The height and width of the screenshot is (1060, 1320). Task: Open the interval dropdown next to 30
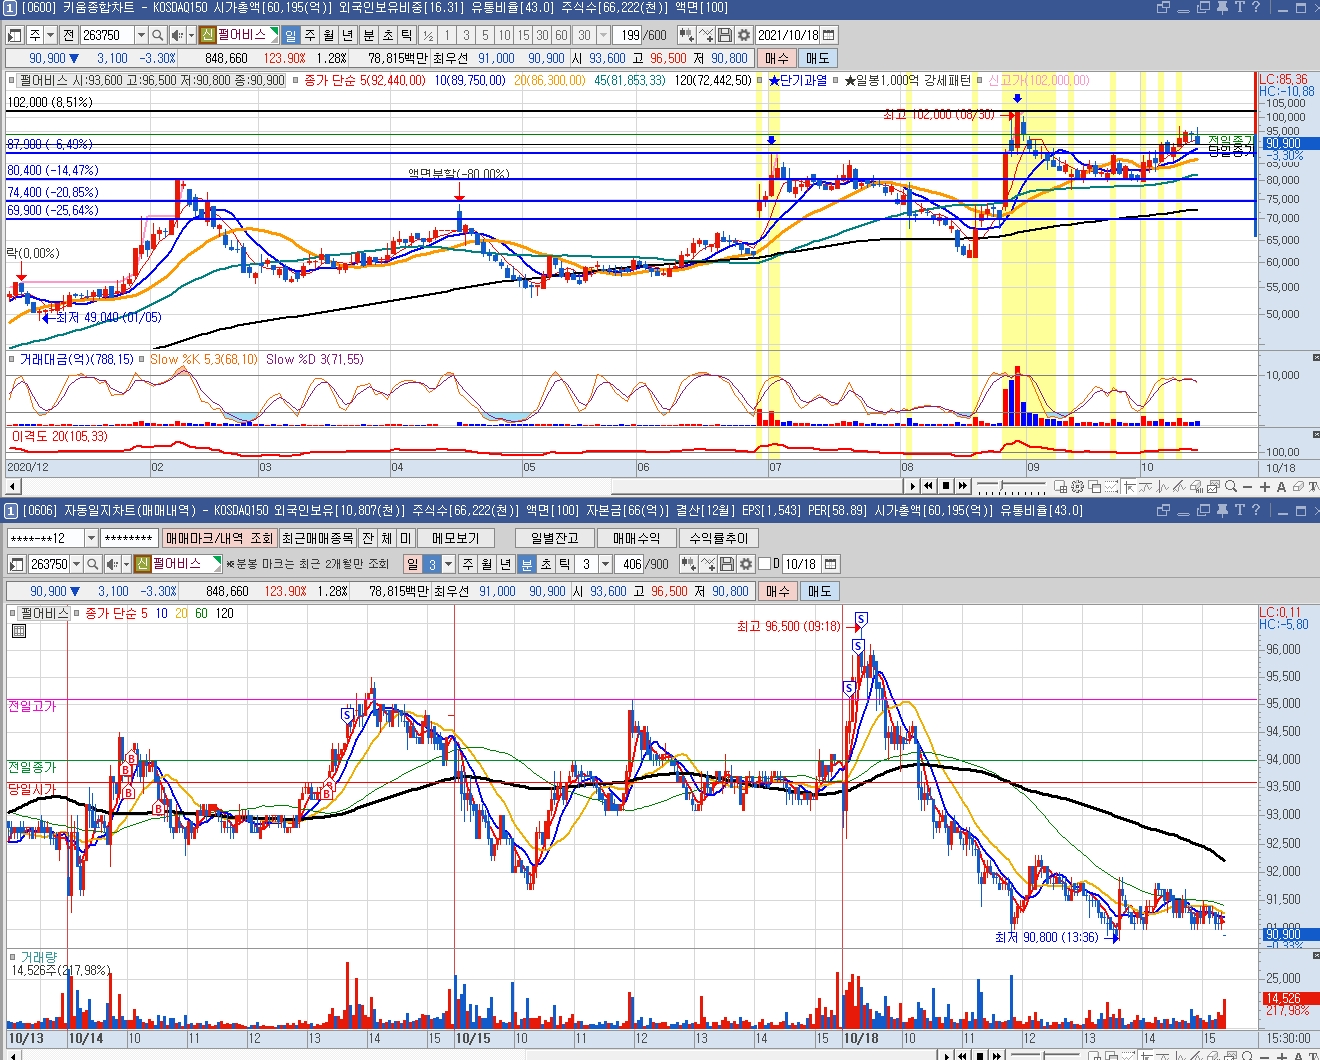coord(603,35)
